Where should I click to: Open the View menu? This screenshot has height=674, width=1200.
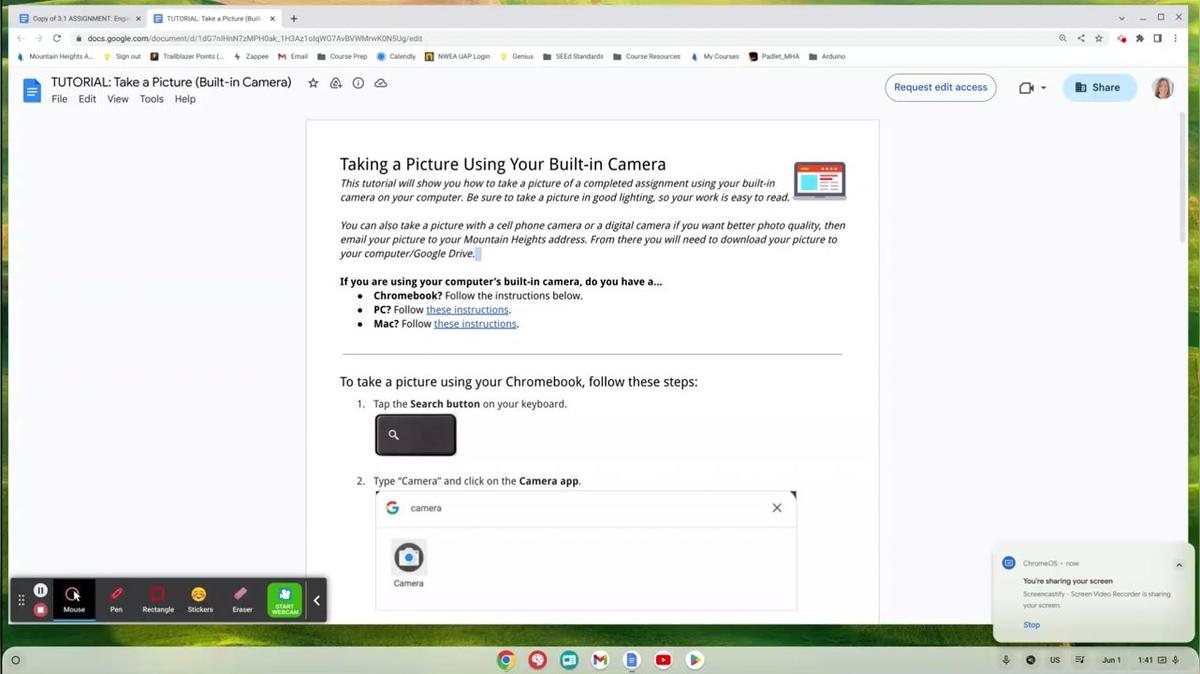click(118, 99)
